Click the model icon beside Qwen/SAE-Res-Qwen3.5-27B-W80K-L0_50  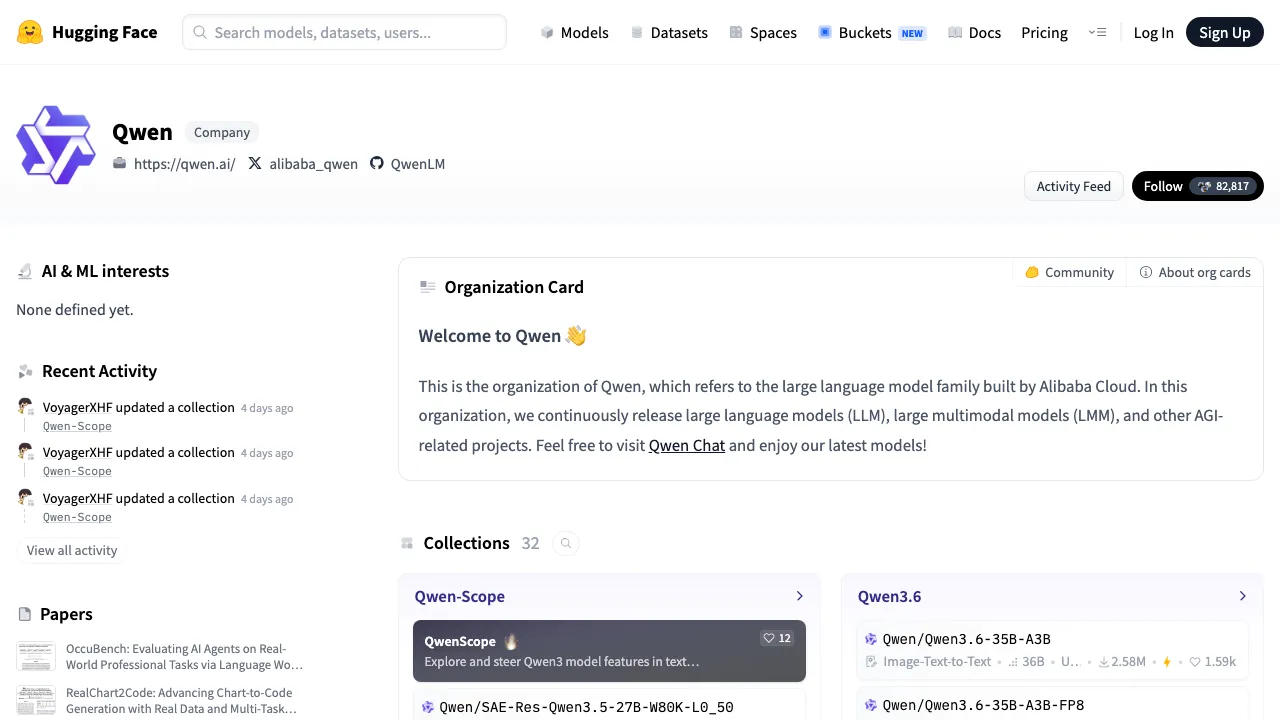(428, 707)
